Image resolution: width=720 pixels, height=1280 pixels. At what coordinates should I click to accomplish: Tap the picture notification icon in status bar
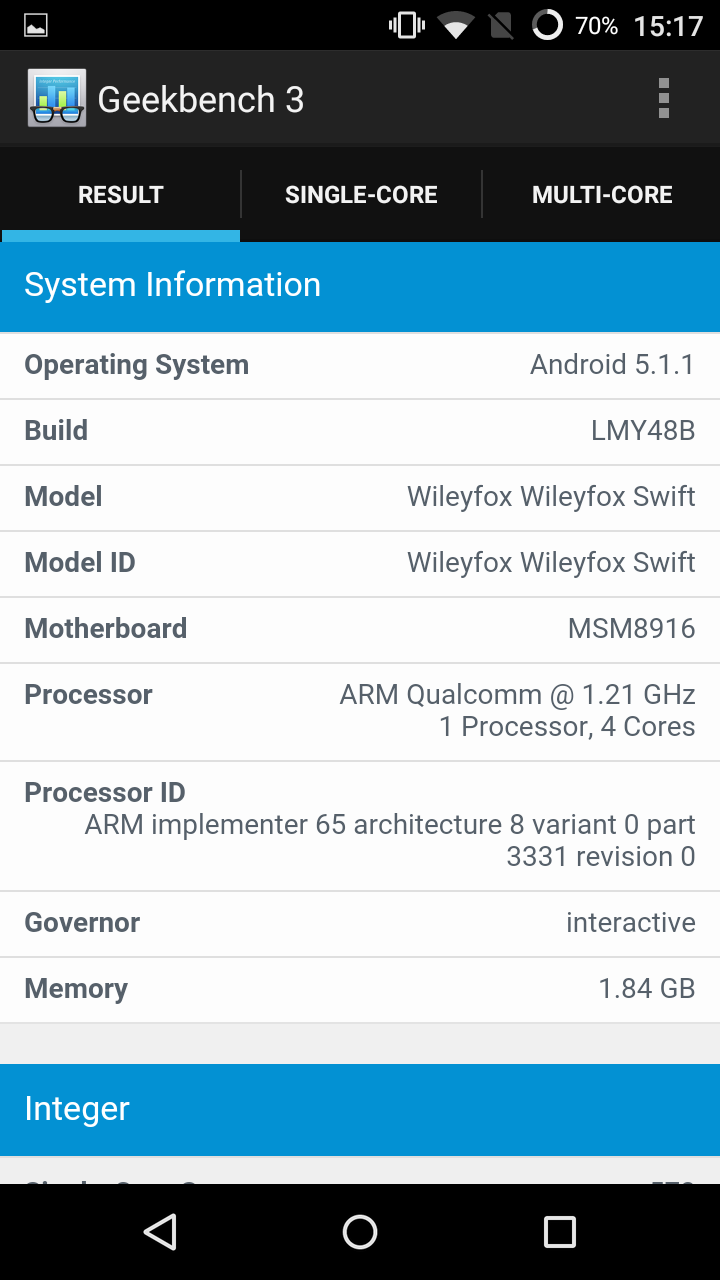point(36,26)
